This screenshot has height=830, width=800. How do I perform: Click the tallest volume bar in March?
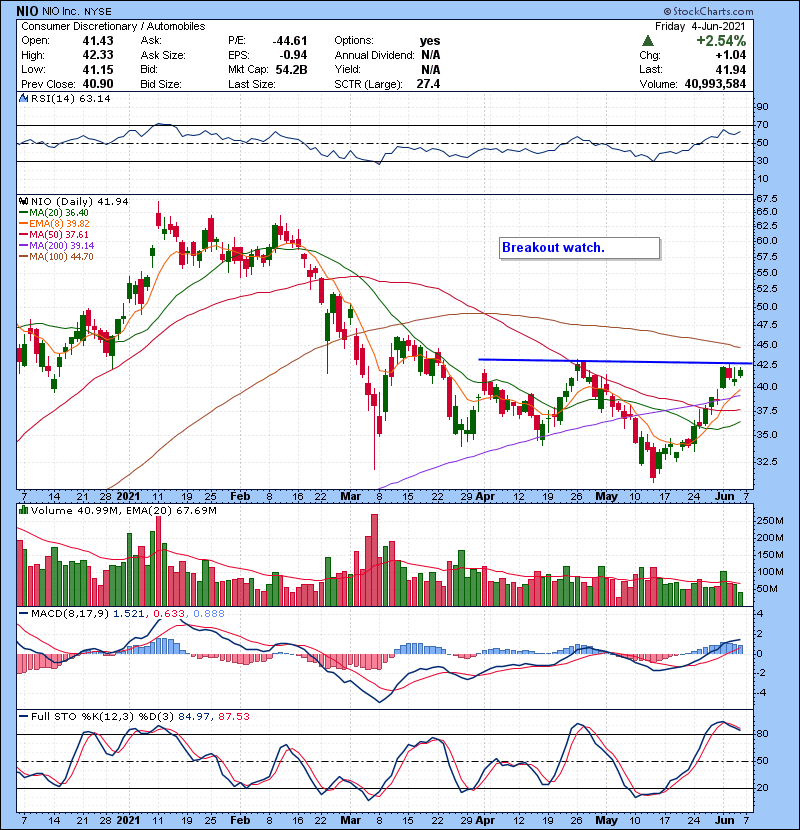[x=375, y=560]
